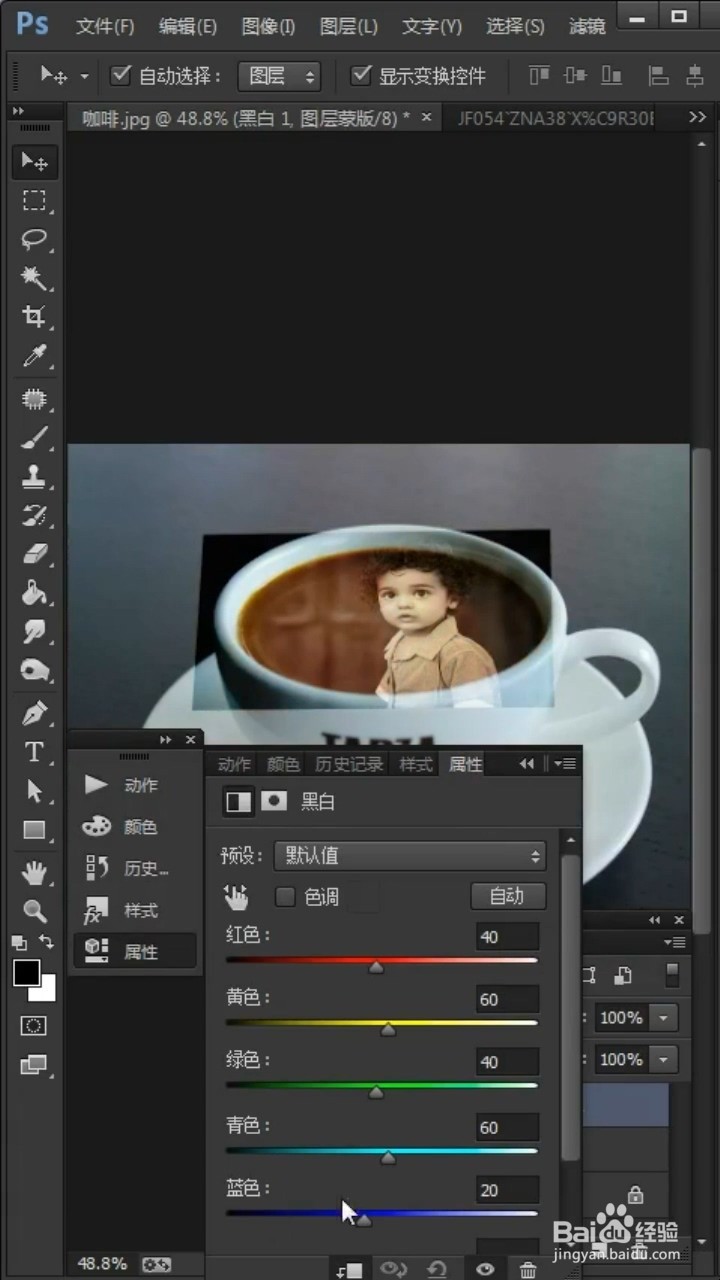The image size is (720, 1280).
Task: Select the Magic Wand tool
Action: 34,278
